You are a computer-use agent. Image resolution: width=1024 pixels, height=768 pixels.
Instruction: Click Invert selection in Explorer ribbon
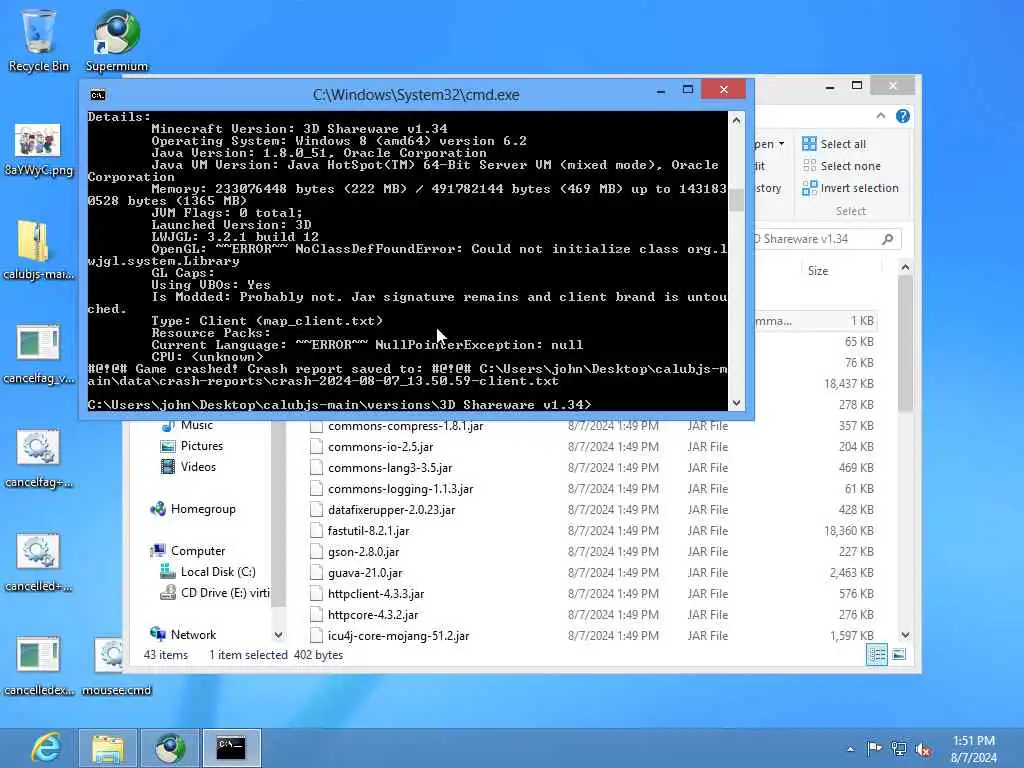tap(850, 188)
